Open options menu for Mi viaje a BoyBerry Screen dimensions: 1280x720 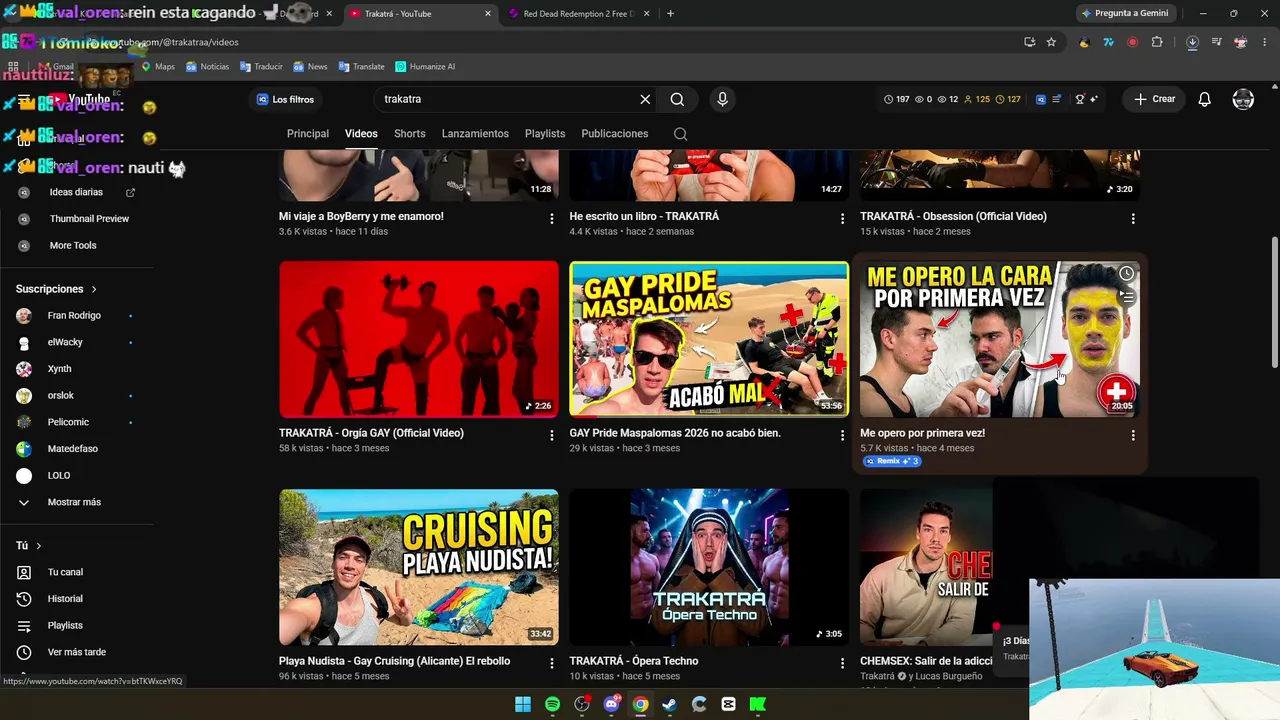pos(551,218)
